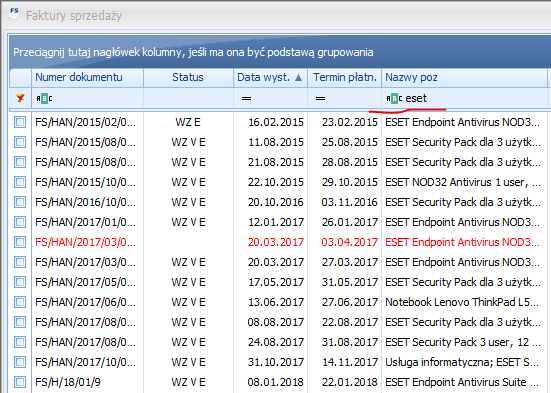Image resolution: width=551 pixels, height=393 pixels.
Task: Check the row dated 16.02.2015
Action: point(20,122)
